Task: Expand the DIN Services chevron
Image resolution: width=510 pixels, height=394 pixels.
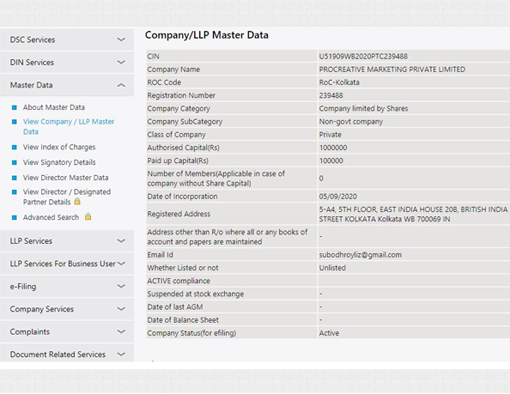Action: pos(121,62)
